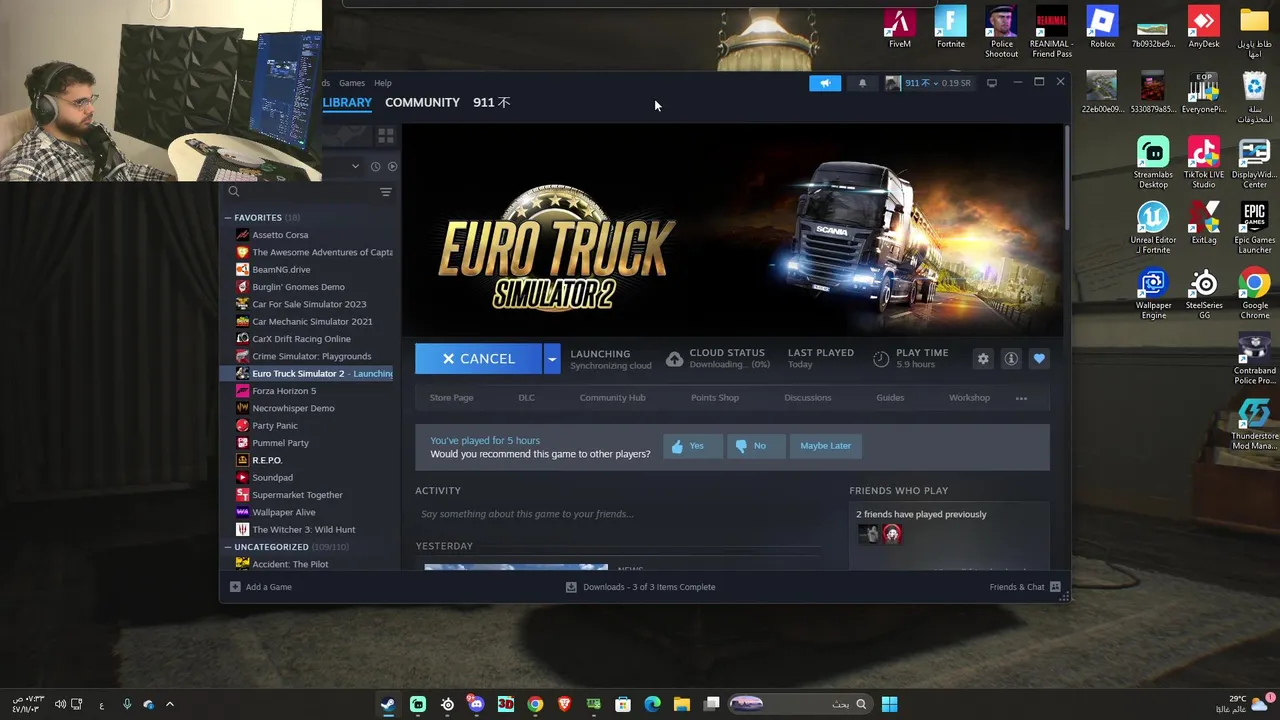The image size is (1280, 720).
Task: Open Discord from the taskbar
Action: point(476,704)
